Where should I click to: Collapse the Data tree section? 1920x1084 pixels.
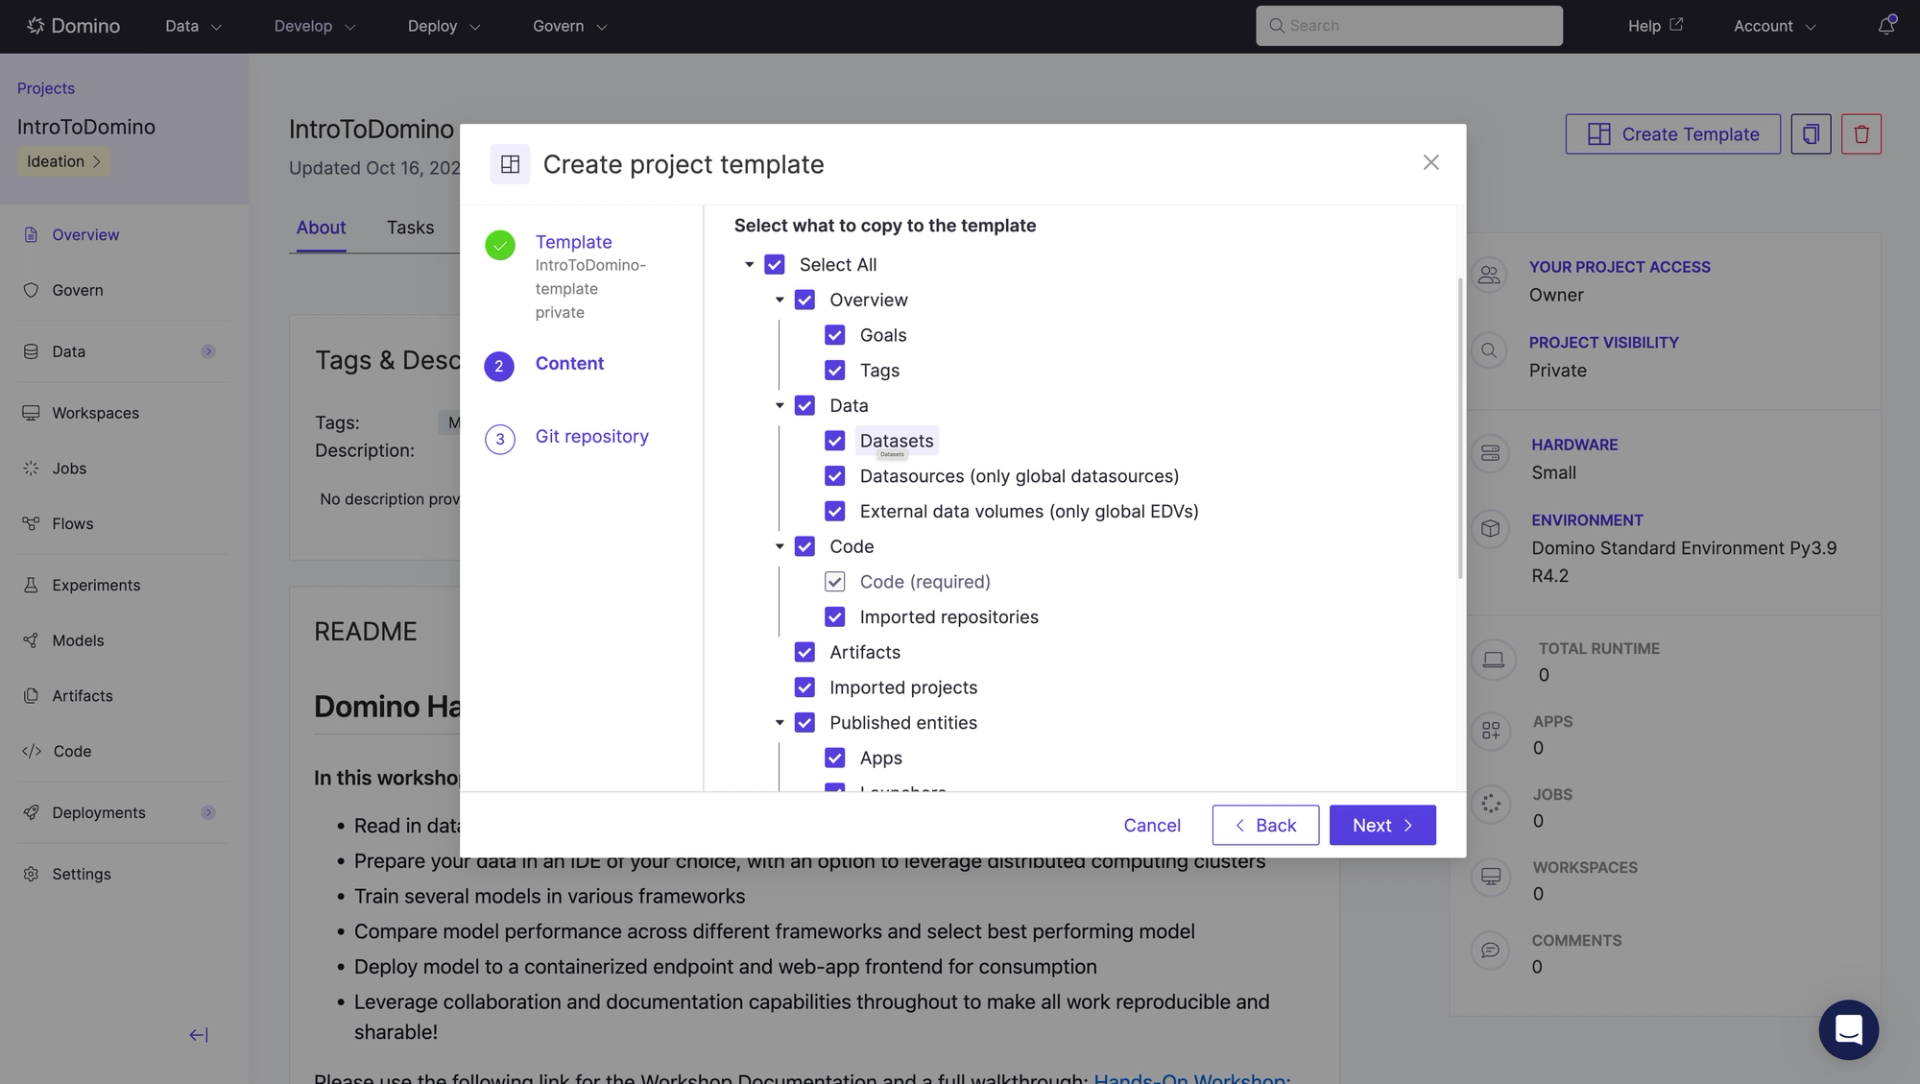coord(779,405)
